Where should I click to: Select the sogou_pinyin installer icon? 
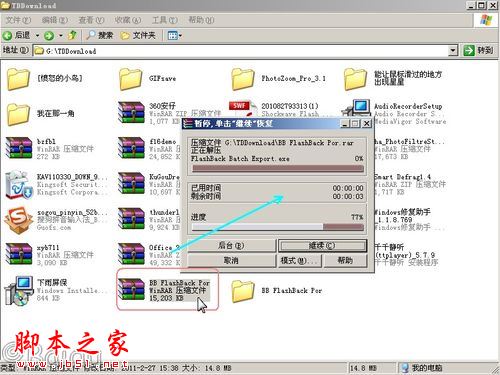[19, 220]
